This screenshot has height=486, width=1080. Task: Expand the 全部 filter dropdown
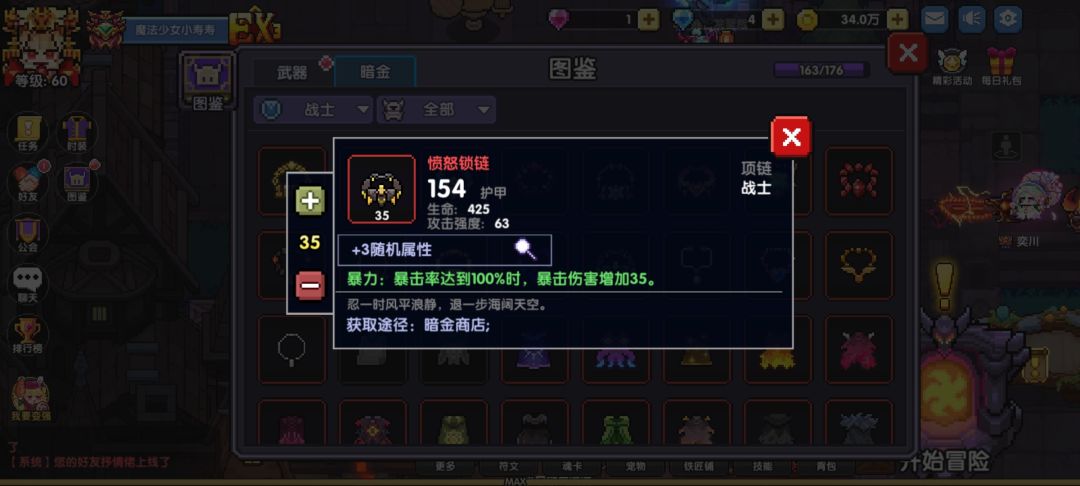coord(436,109)
